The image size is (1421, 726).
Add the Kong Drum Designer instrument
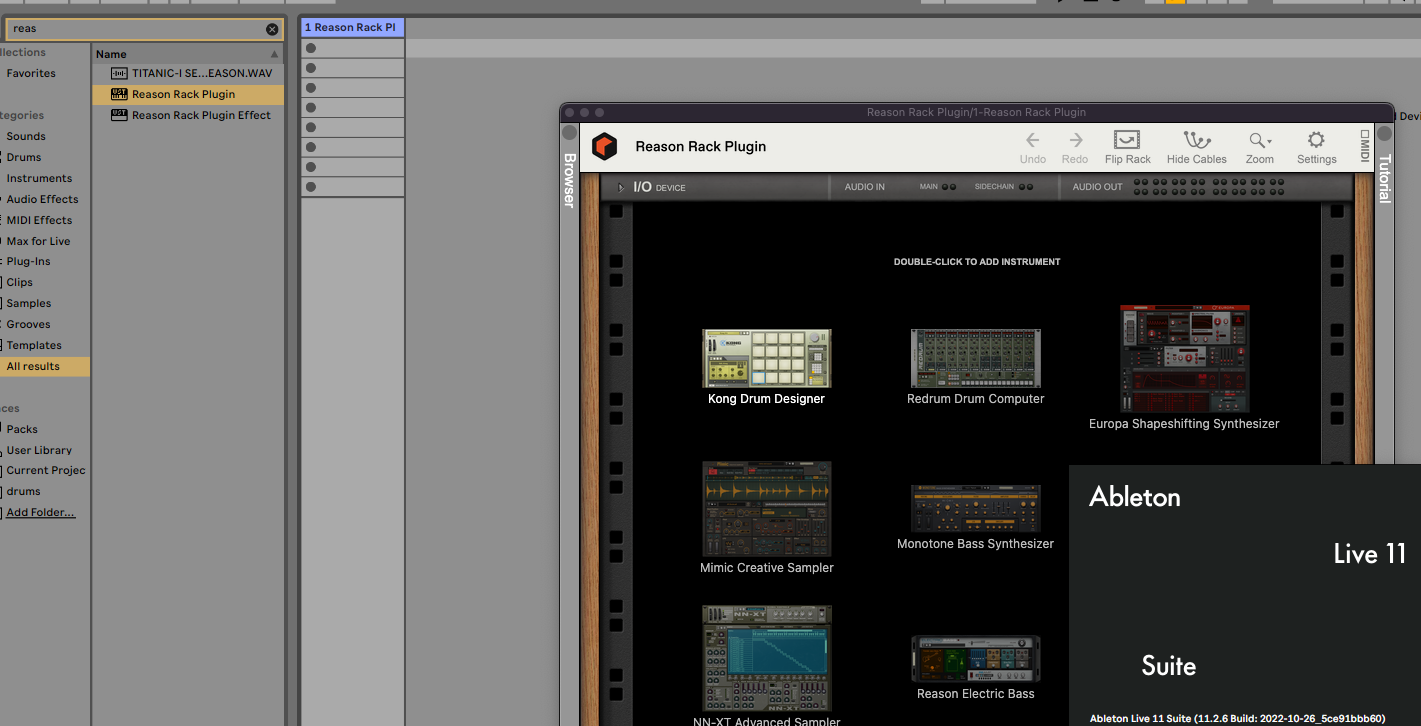pyautogui.click(x=767, y=358)
